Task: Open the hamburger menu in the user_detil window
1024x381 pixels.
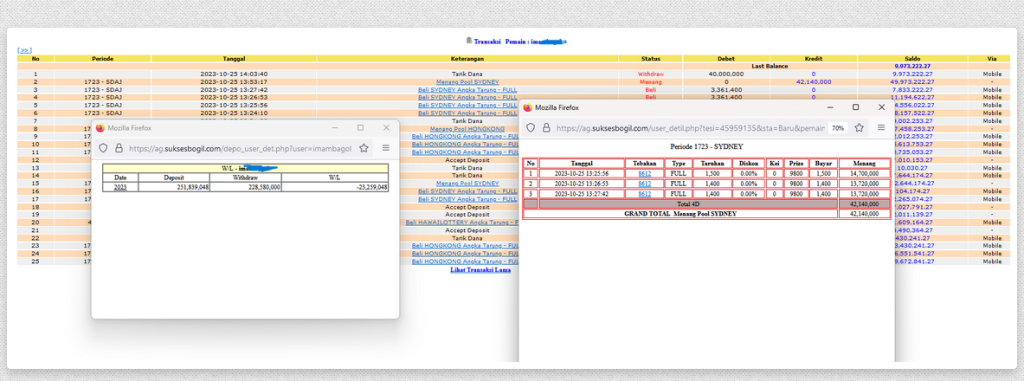Action: tap(881, 128)
